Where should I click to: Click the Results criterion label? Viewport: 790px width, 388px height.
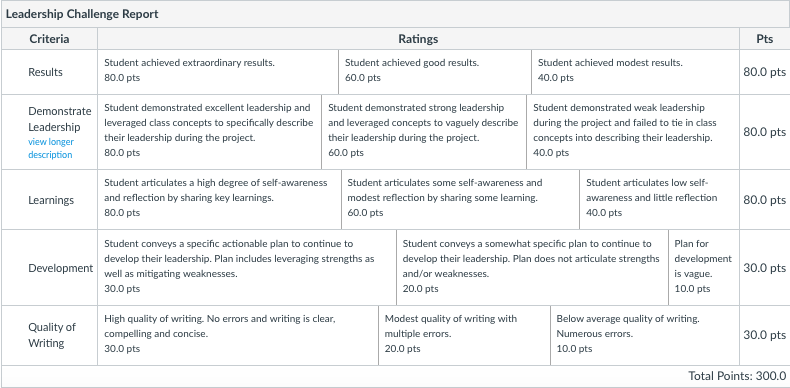coord(45,72)
